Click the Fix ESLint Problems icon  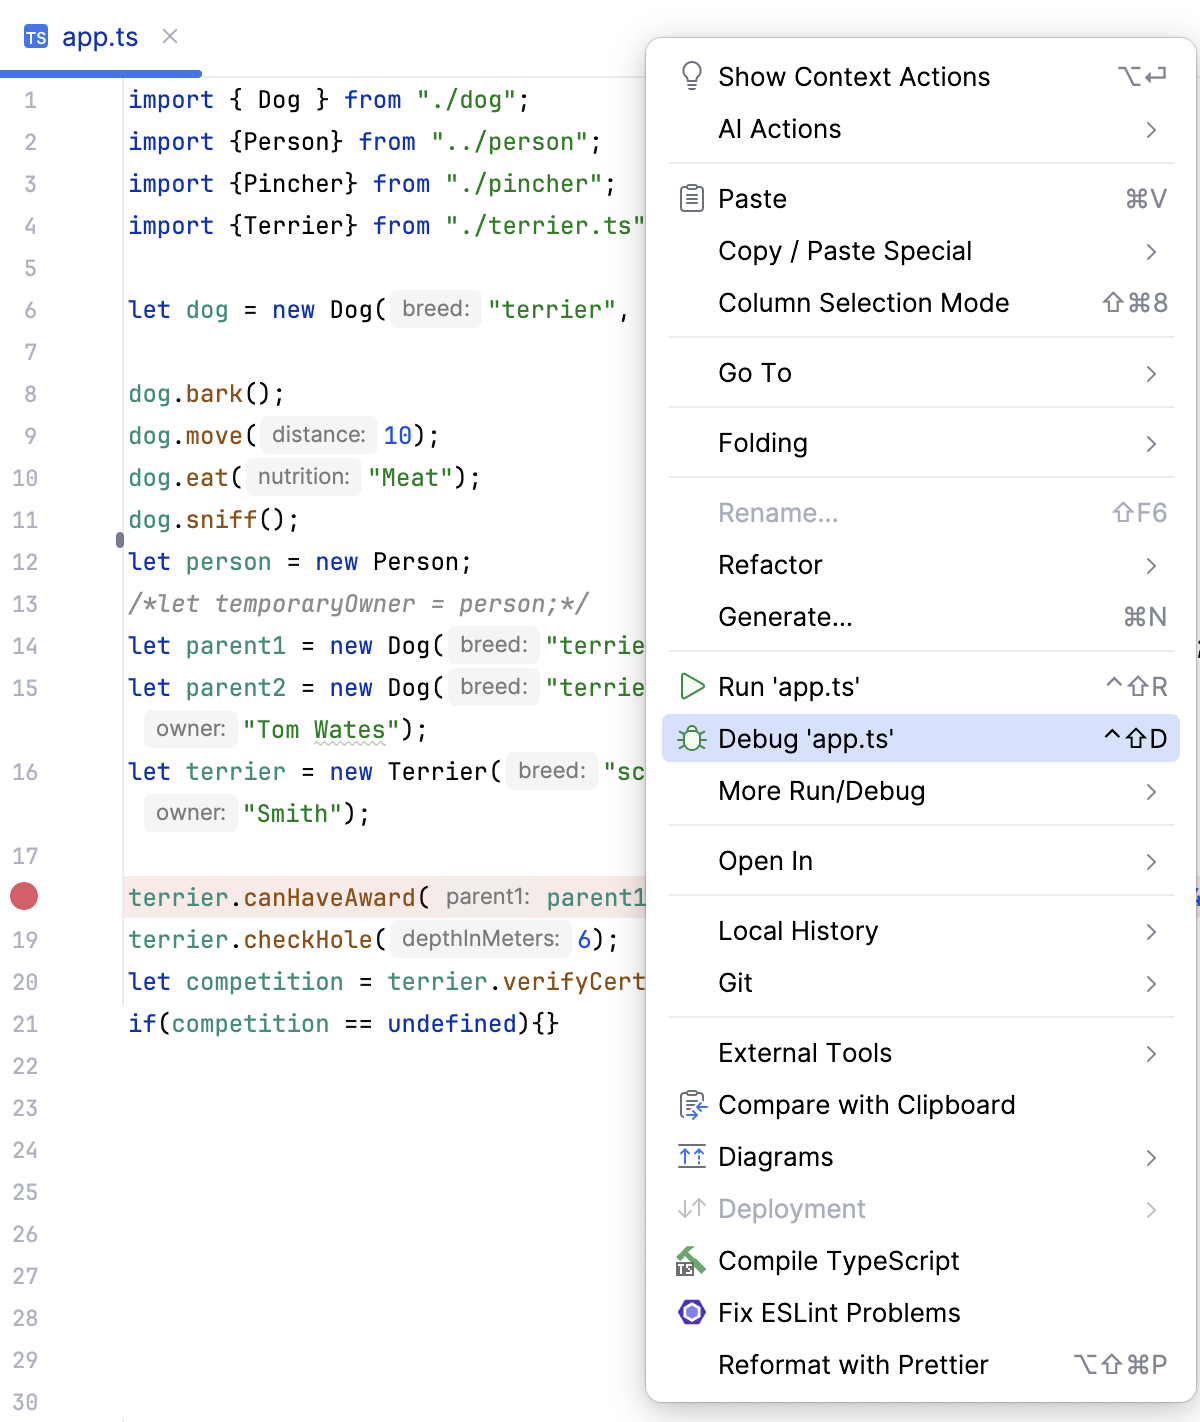(x=691, y=1312)
